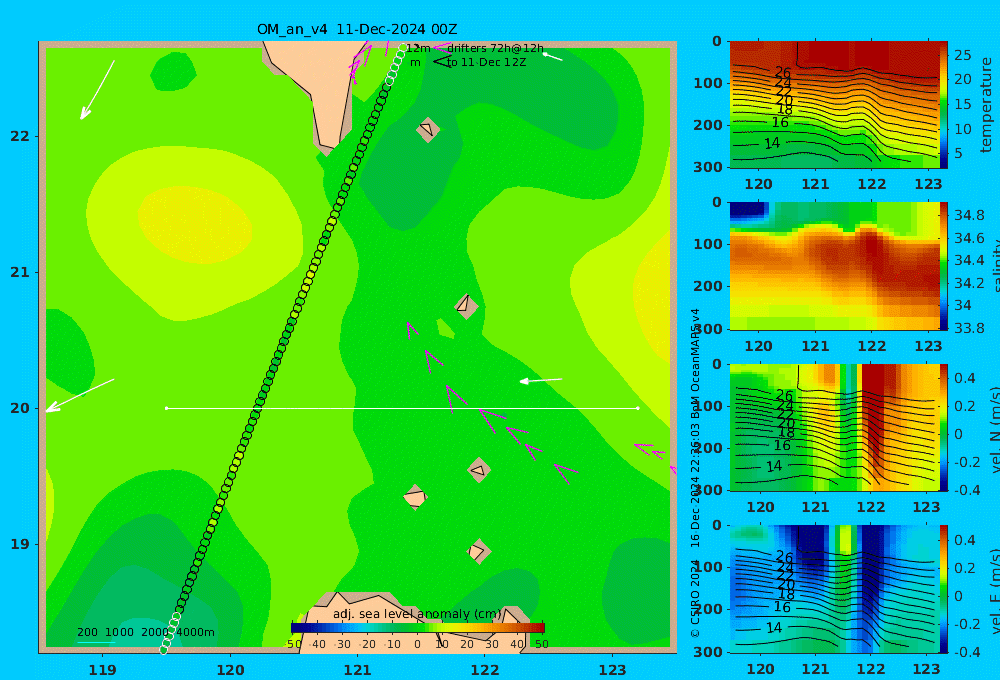Click the 50 tick at the sea level colorbar's right end
The width and height of the screenshot is (1000, 680).
click(x=541, y=644)
